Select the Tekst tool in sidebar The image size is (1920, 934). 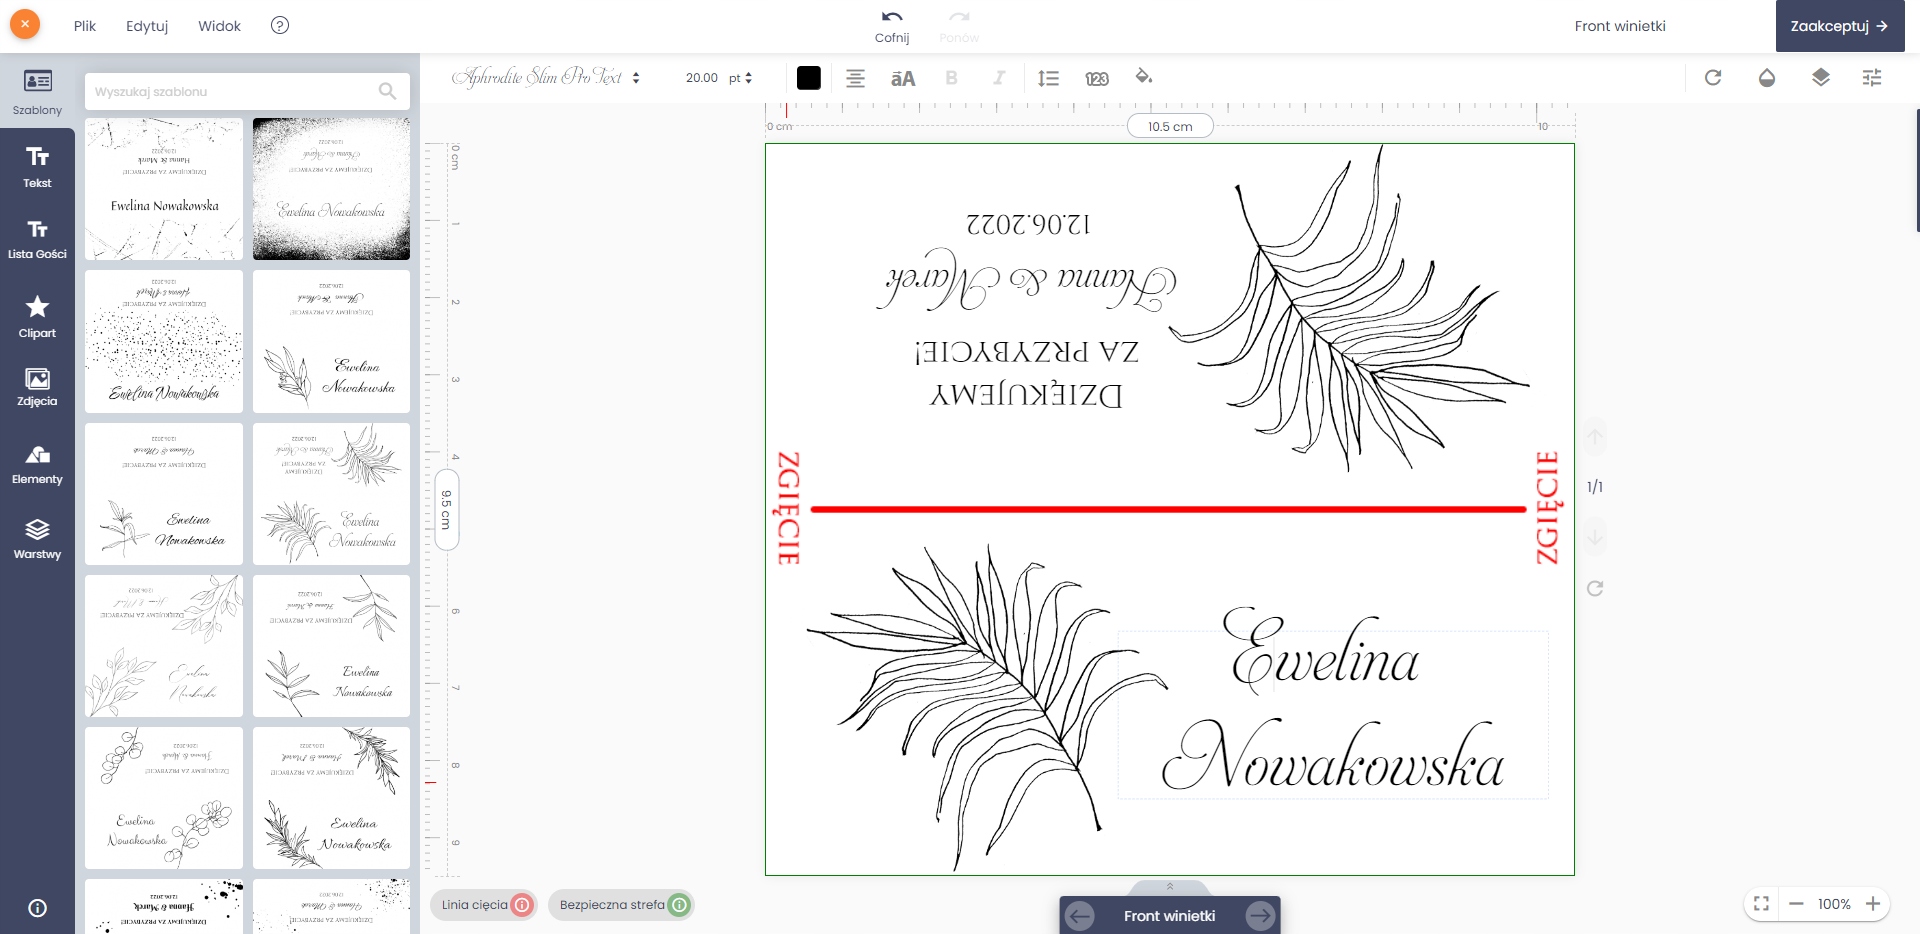[37, 167]
